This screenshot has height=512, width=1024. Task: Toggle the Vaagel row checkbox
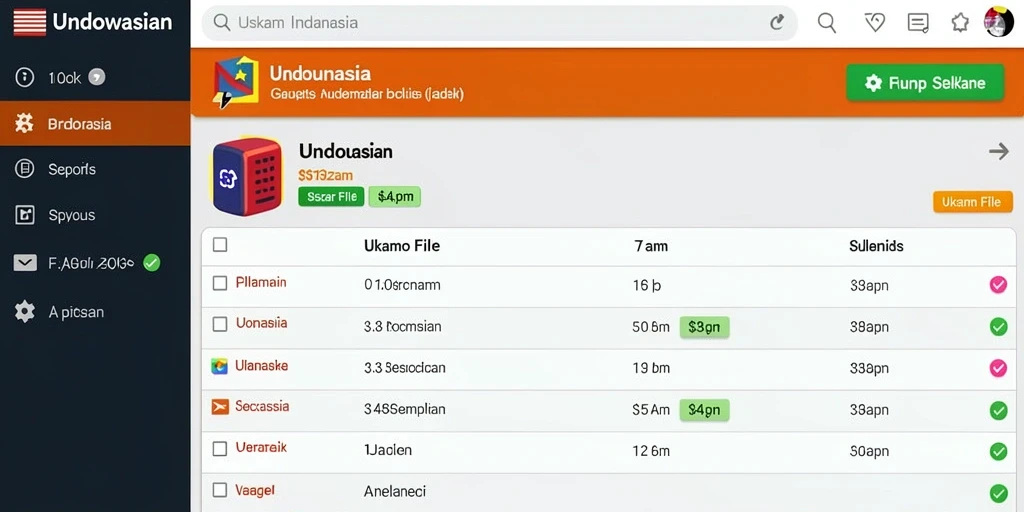tap(220, 490)
